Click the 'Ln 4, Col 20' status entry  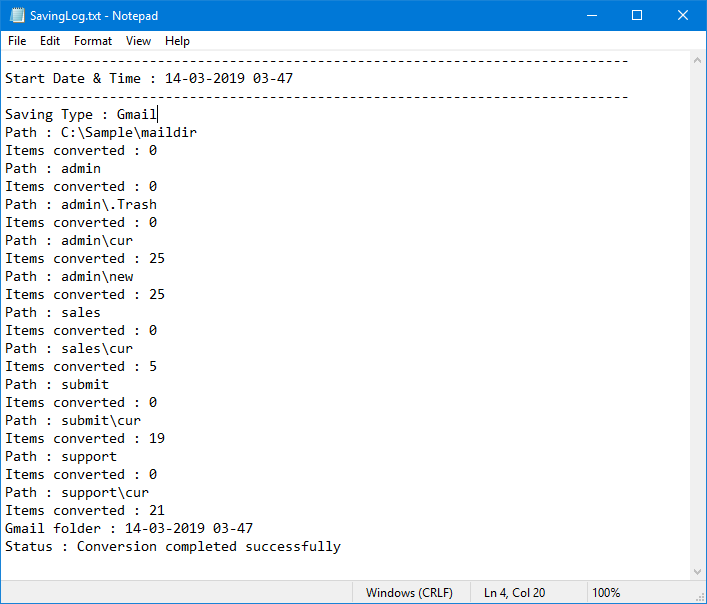(514, 593)
